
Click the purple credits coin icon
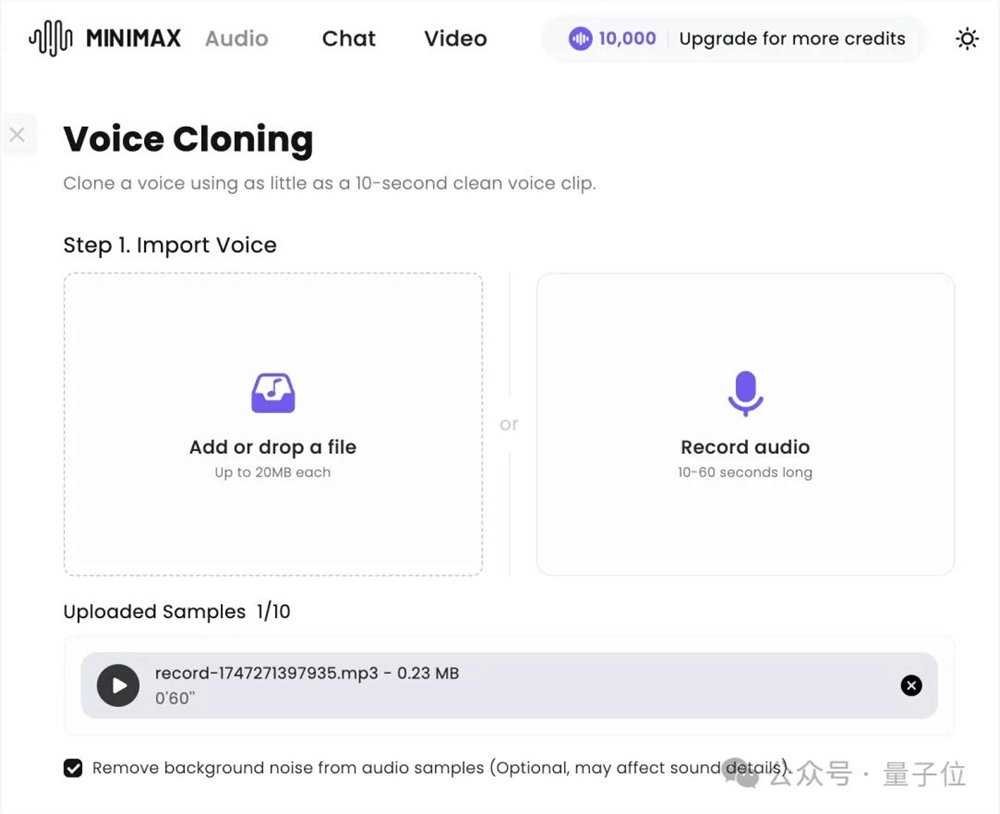[580, 39]
